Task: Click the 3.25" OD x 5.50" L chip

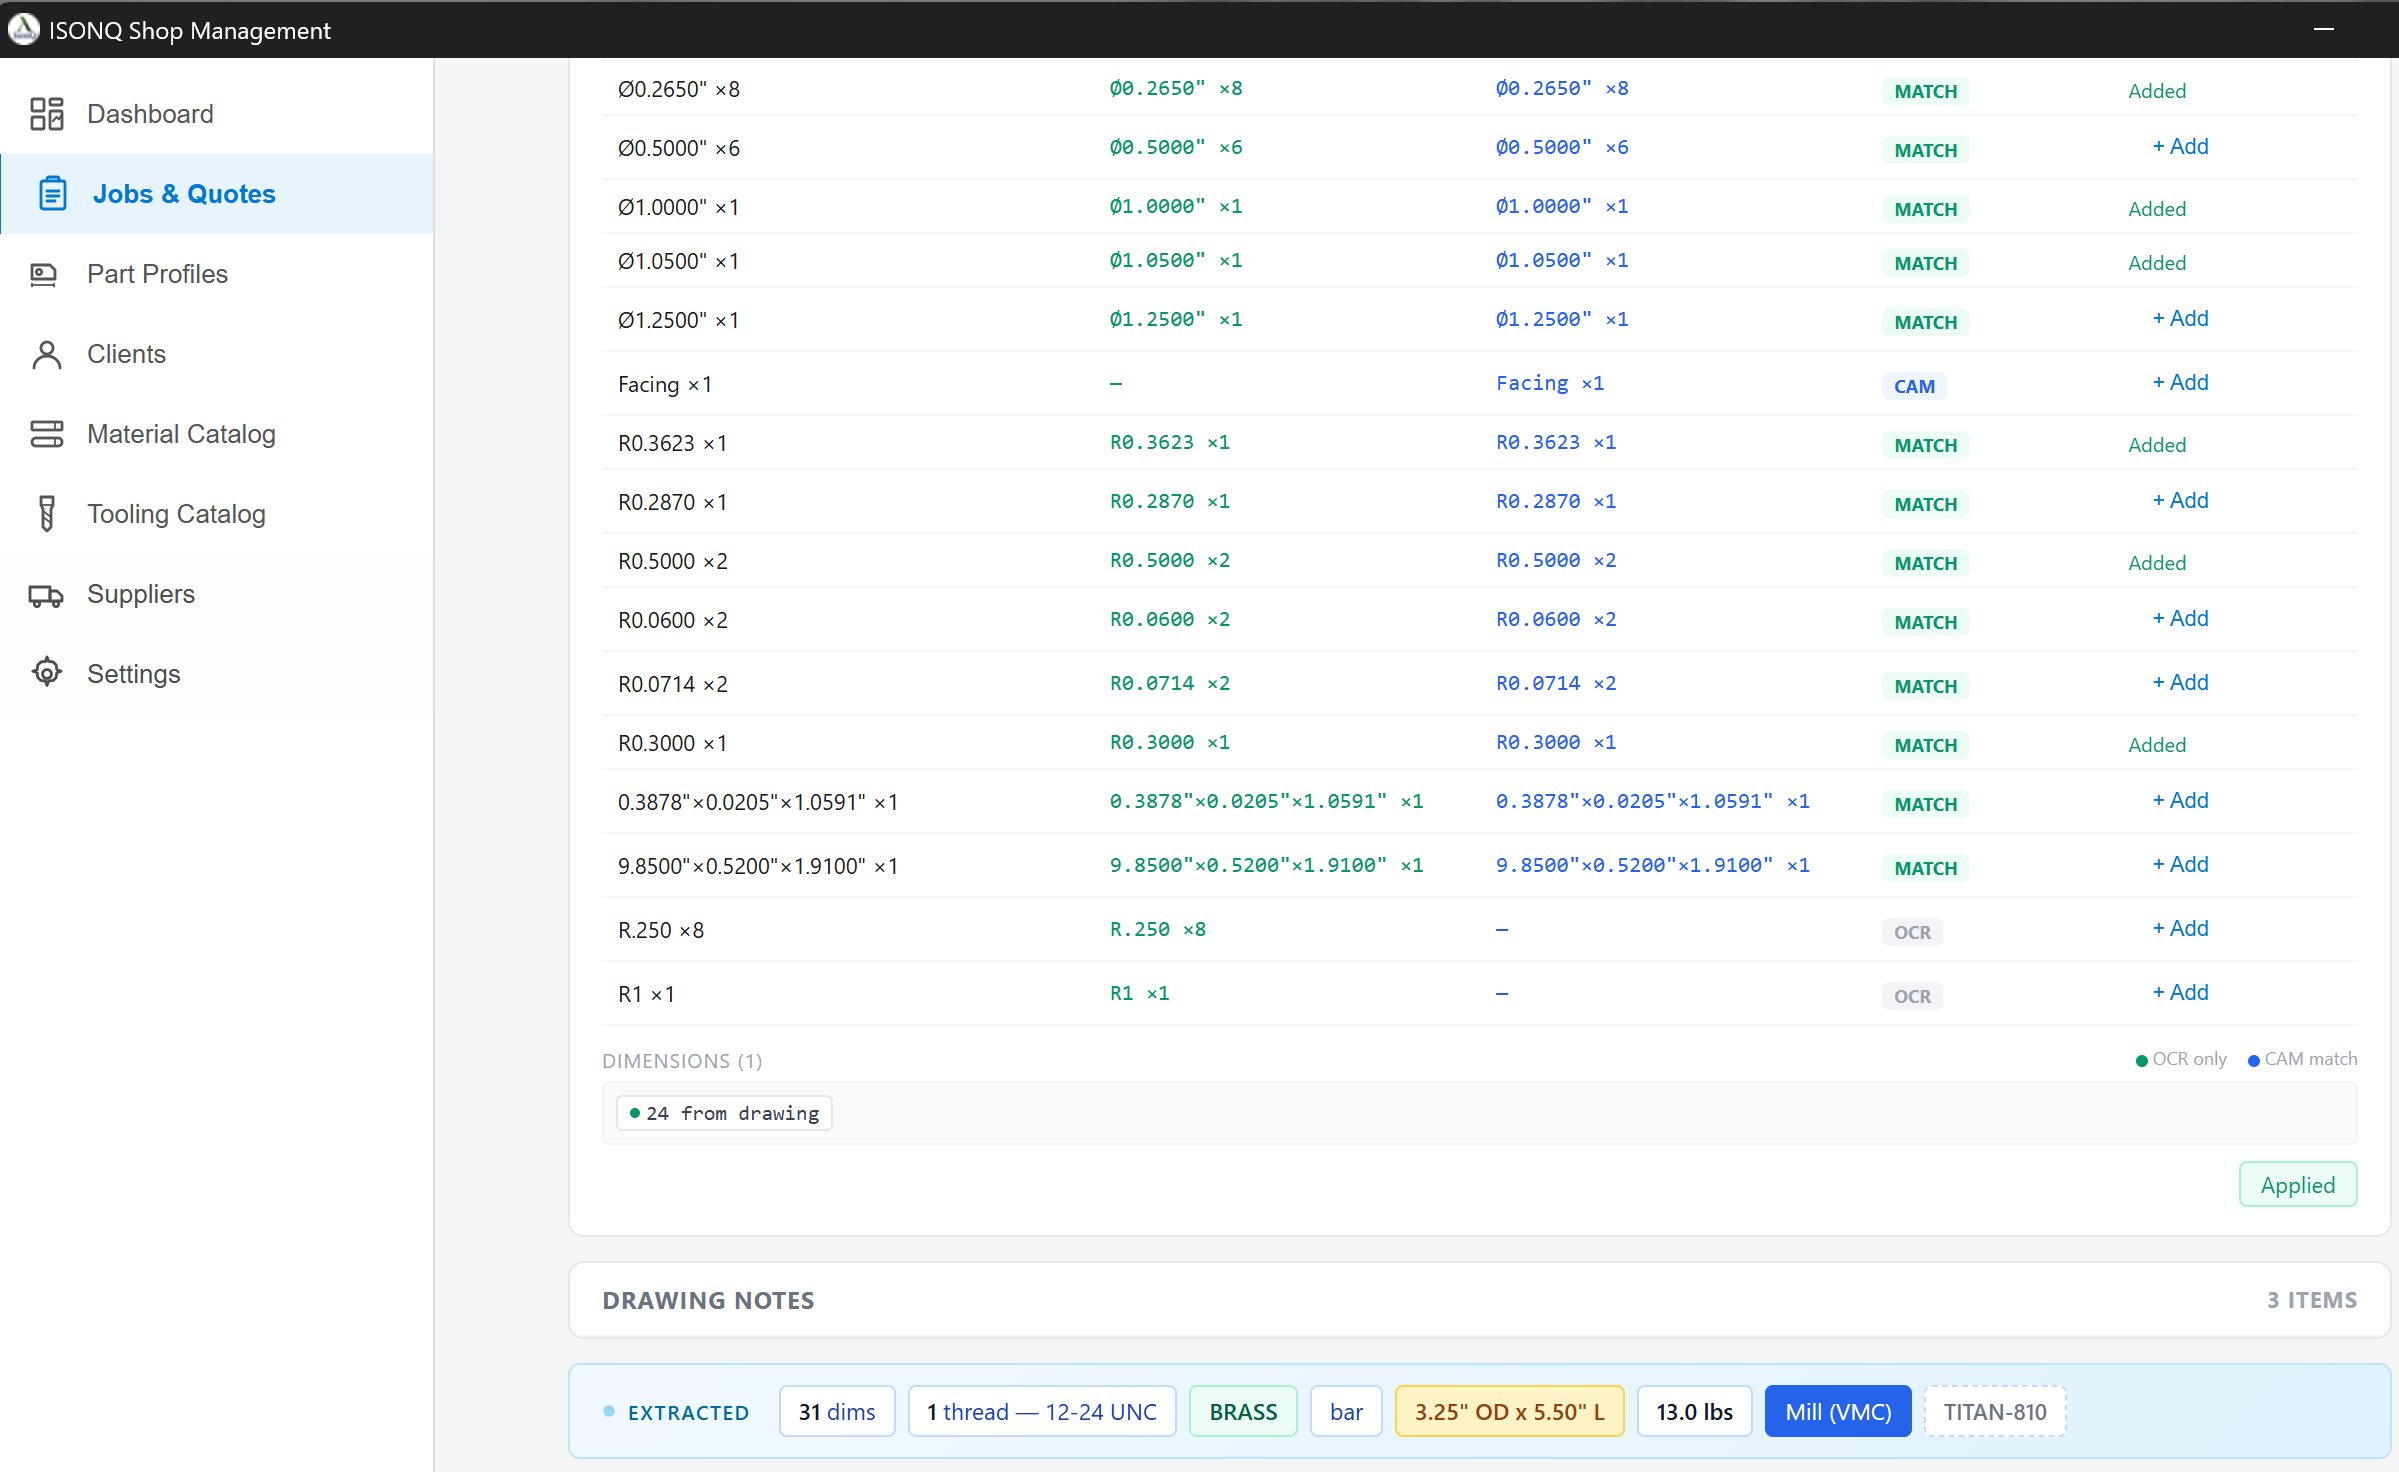Action: pyautogui.click(x=1509, y=1412)
